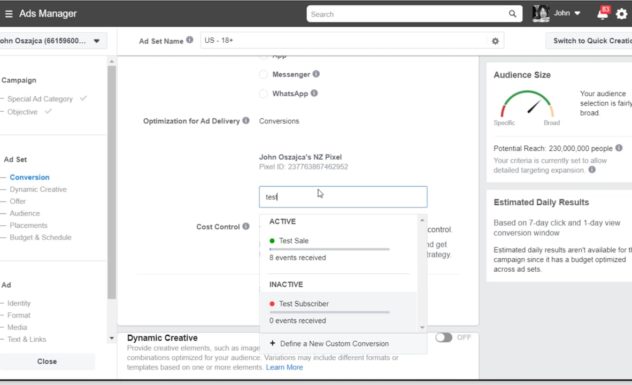This screenshot has height=385, width=632.
Task: Click Switch to Quick Creation button
Action: point(589,41)
